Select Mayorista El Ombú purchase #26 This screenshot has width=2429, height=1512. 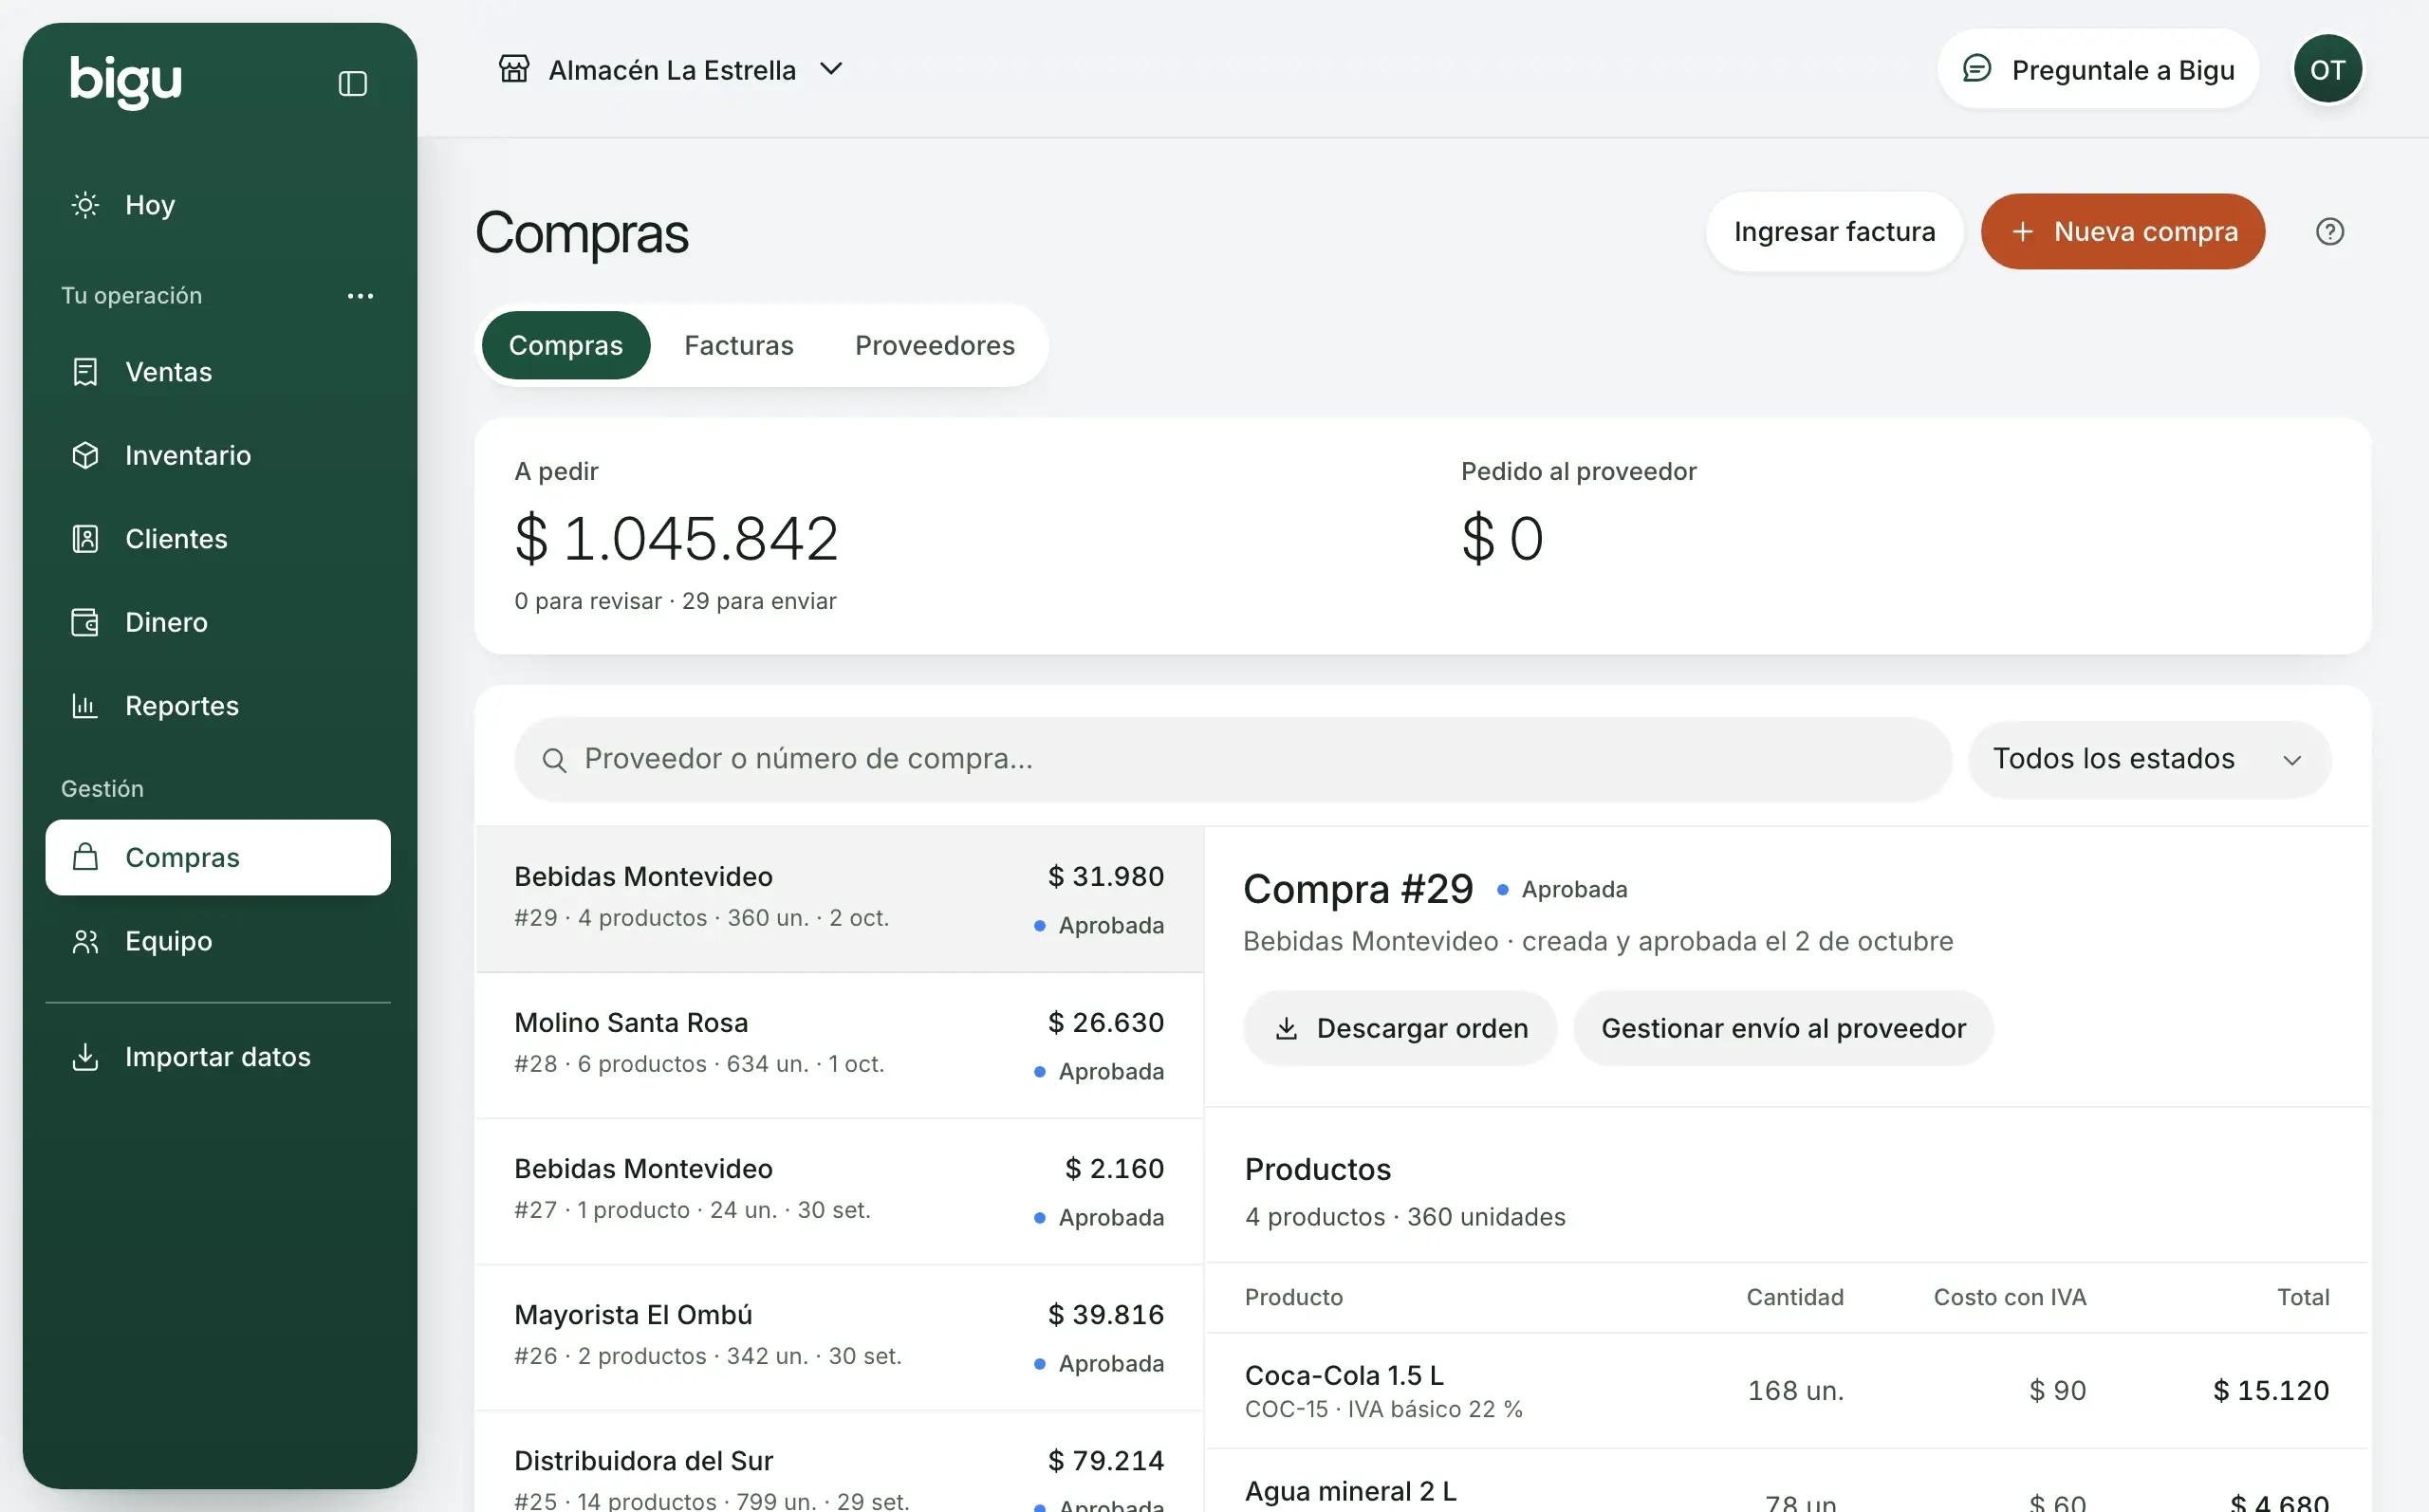pyautogui.click(x=839, y=1337)
